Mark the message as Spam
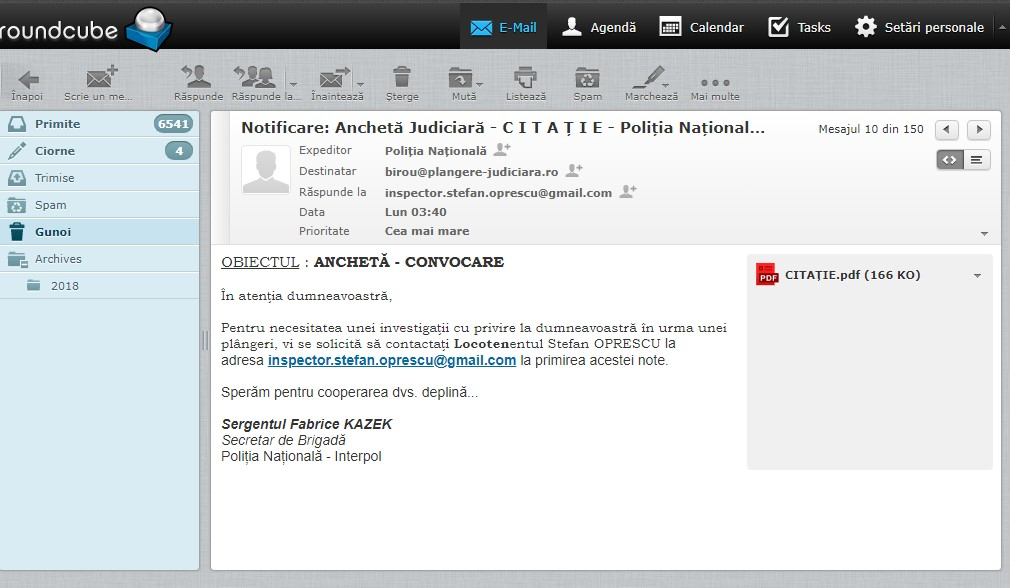 pyautogui.click(x=587, y=80)
